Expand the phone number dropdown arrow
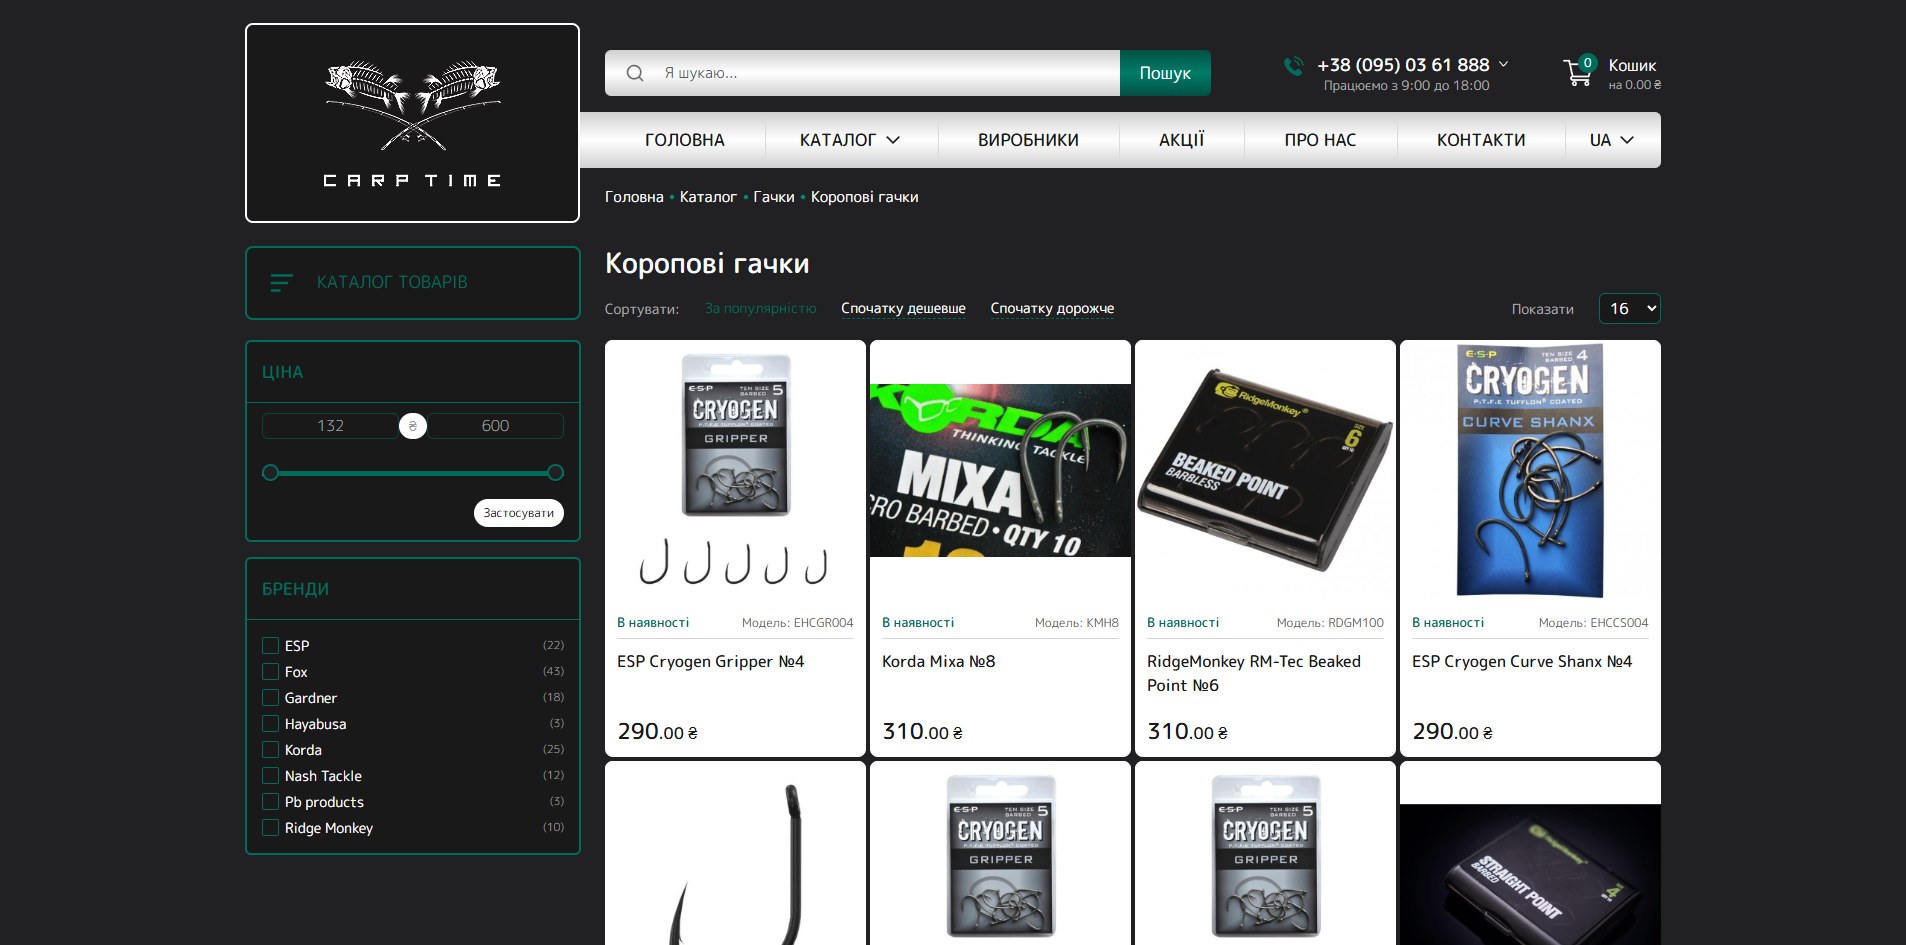 [x=1503, y=64]
